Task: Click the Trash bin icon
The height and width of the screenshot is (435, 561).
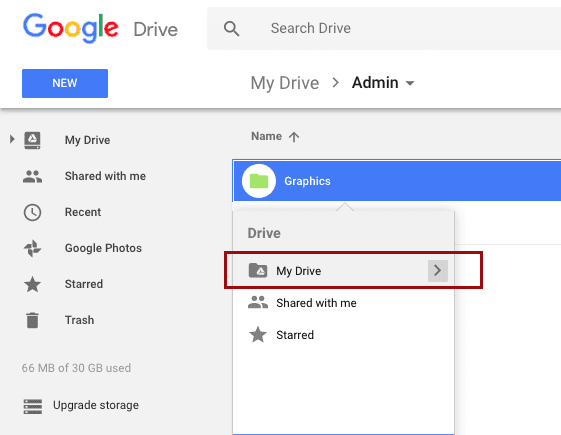Action: [x=33, y=320]
